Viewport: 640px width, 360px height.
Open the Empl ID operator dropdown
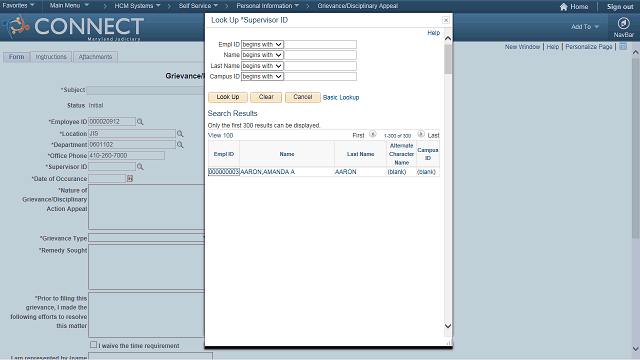coord(262,44)
